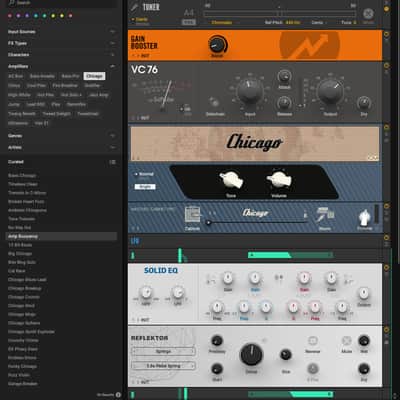The width and height of the screenshot is (400, 400).
Task: Click the first red color tag dot
Action: [x=10, y=16]
